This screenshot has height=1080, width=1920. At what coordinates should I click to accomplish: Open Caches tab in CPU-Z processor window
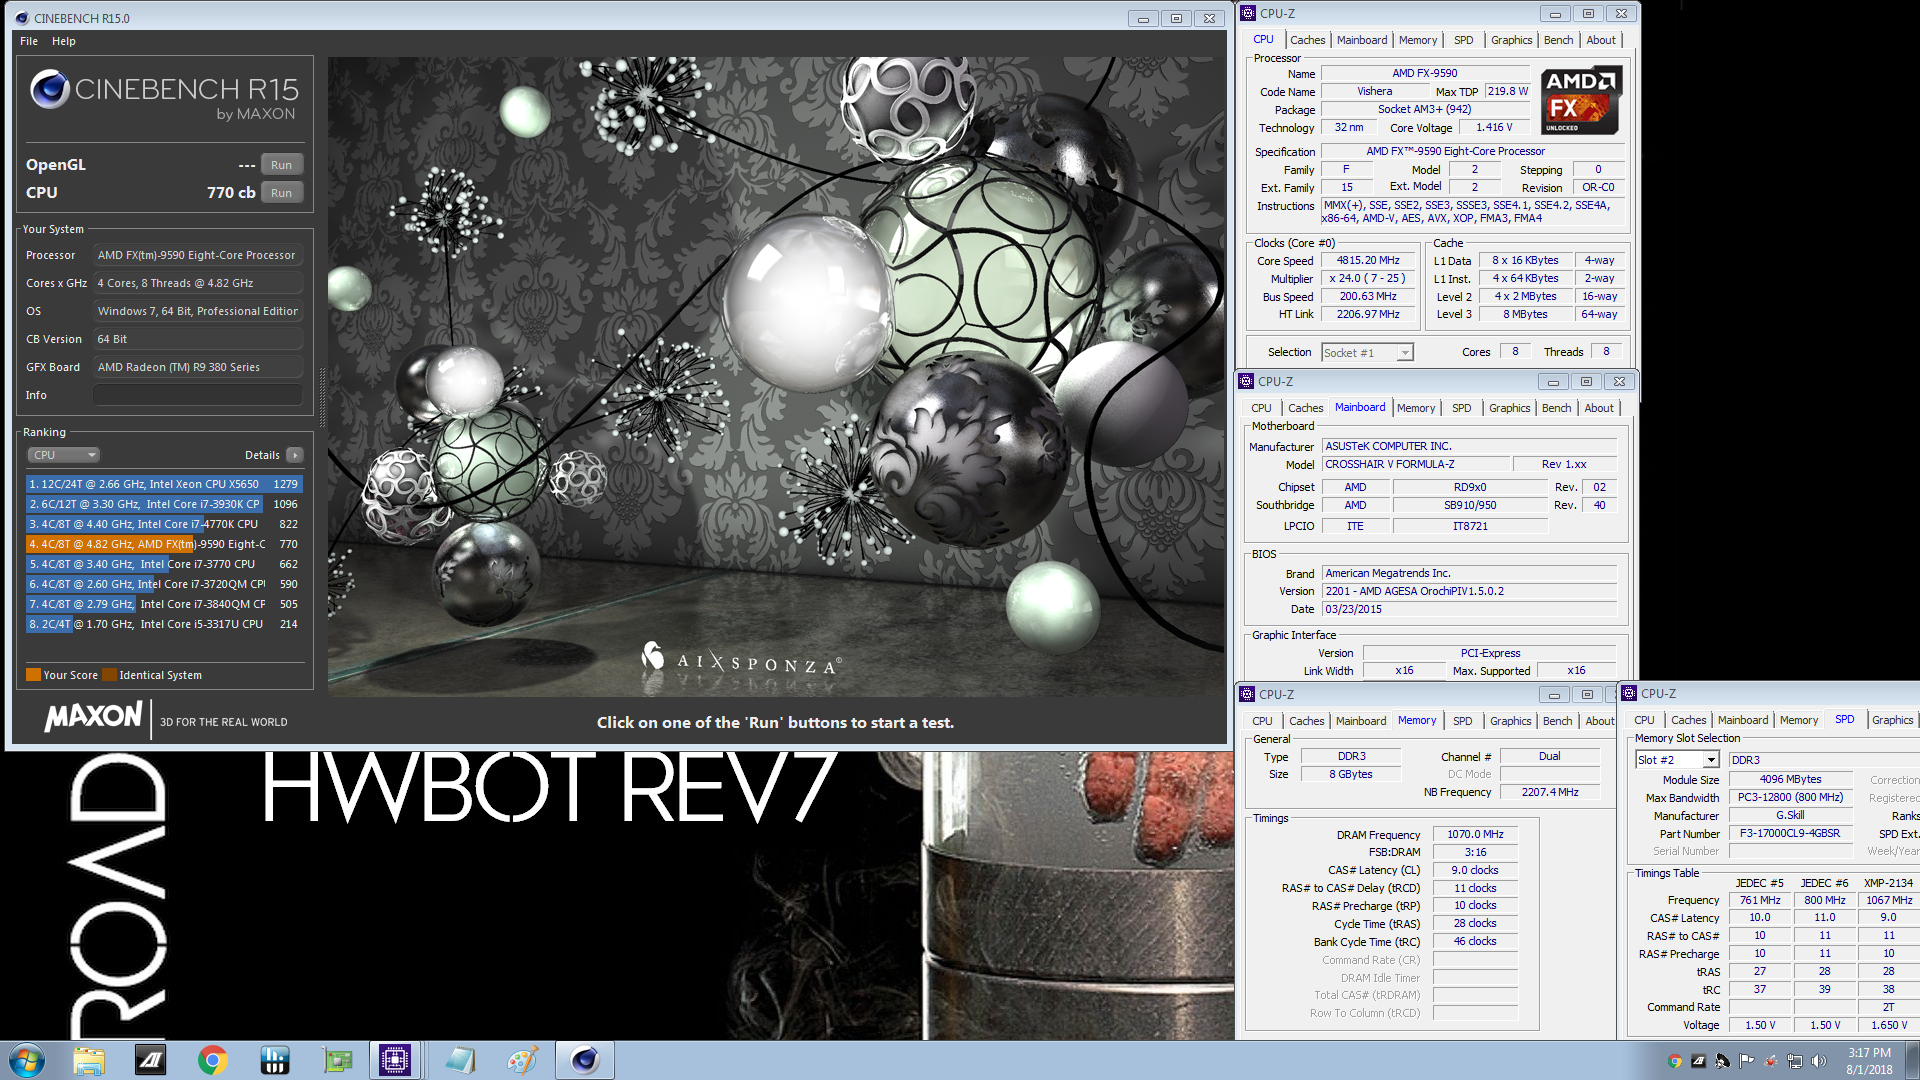pyautogui.click(x=1307, y=40)
